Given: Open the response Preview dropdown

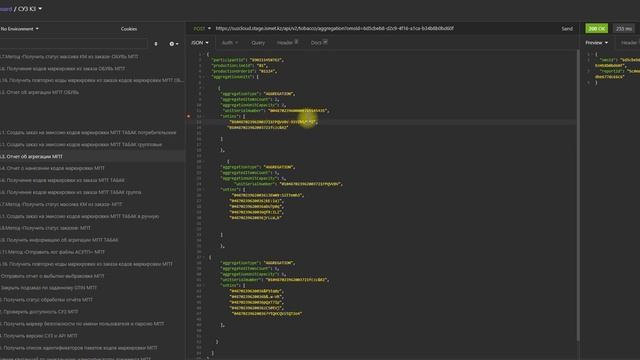Looking at the screenshot, I should [x=596, y=43].
